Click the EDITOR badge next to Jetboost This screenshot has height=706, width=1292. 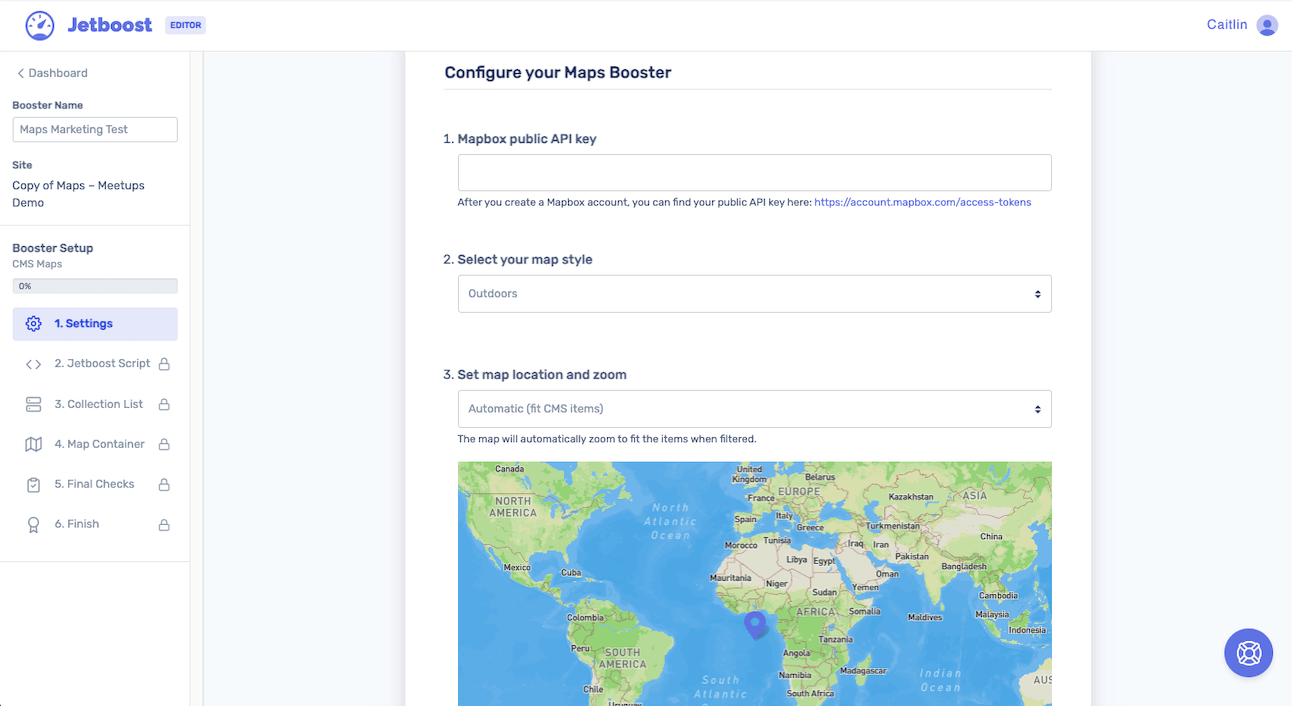point(185,25)
